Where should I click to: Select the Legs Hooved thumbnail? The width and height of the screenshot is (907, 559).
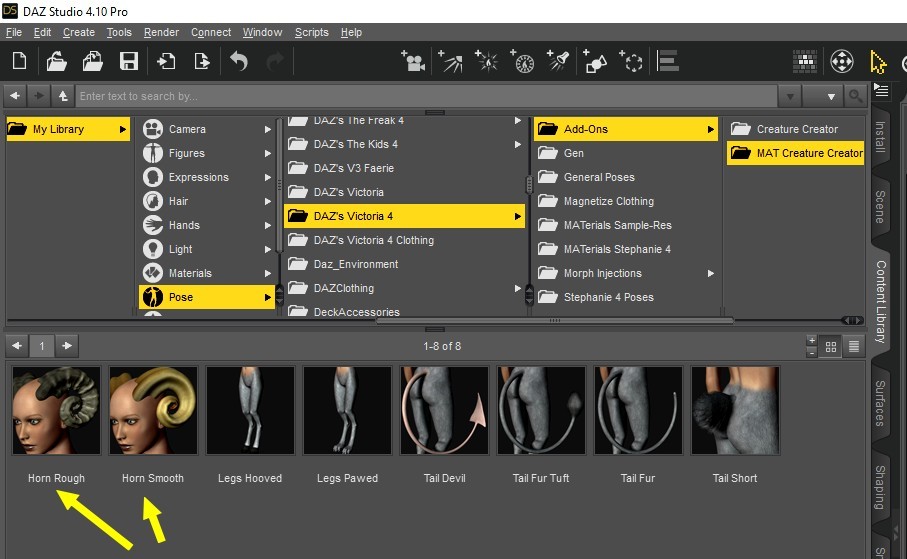[x=250, y=410]
